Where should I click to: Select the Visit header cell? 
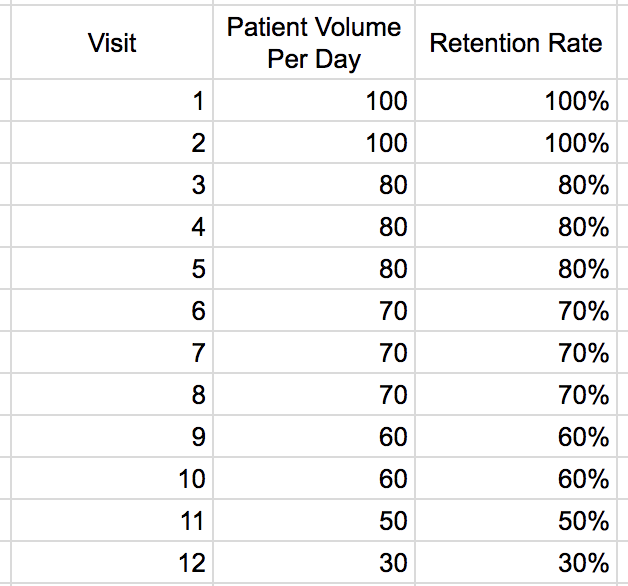(x=112, y=43)
